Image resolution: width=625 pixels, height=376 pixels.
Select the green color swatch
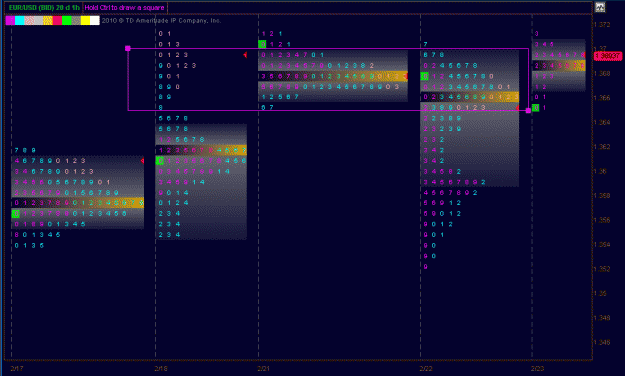pos(67,20)
